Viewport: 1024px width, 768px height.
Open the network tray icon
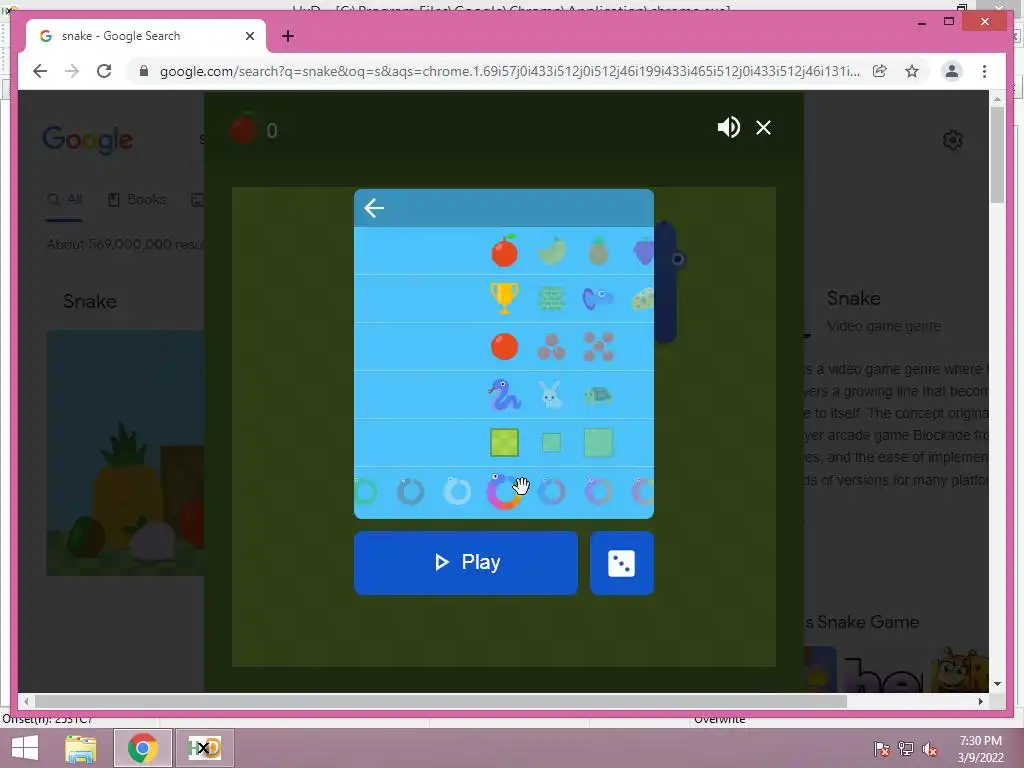(x=906, y=748)
